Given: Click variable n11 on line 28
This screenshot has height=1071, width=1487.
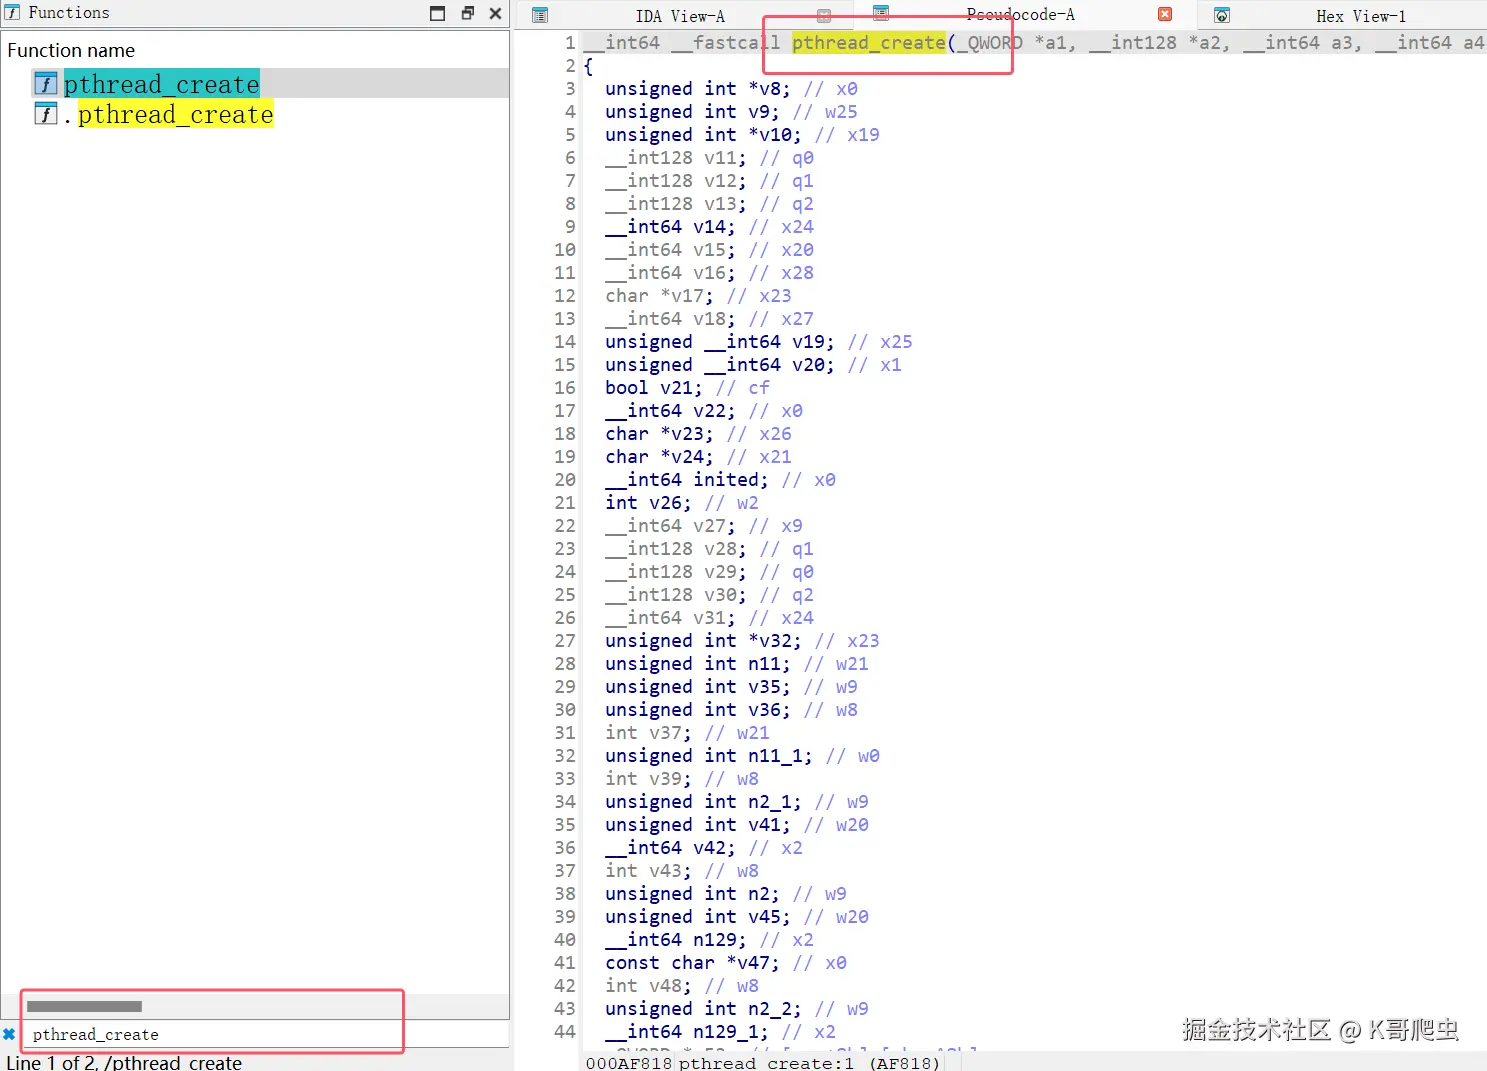Looking at the screenshot, I should click(764, 664).
